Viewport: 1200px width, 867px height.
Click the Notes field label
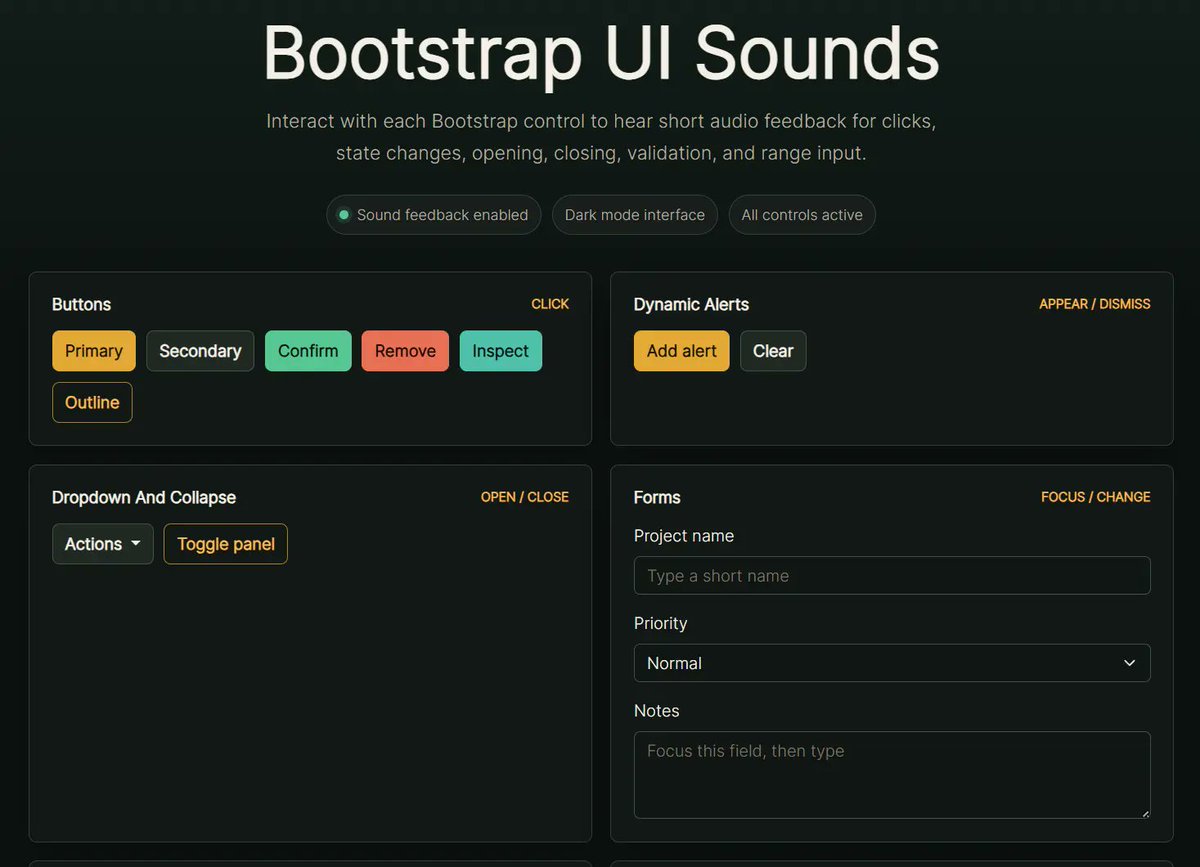pyautogui.click(x=657, y=711)
